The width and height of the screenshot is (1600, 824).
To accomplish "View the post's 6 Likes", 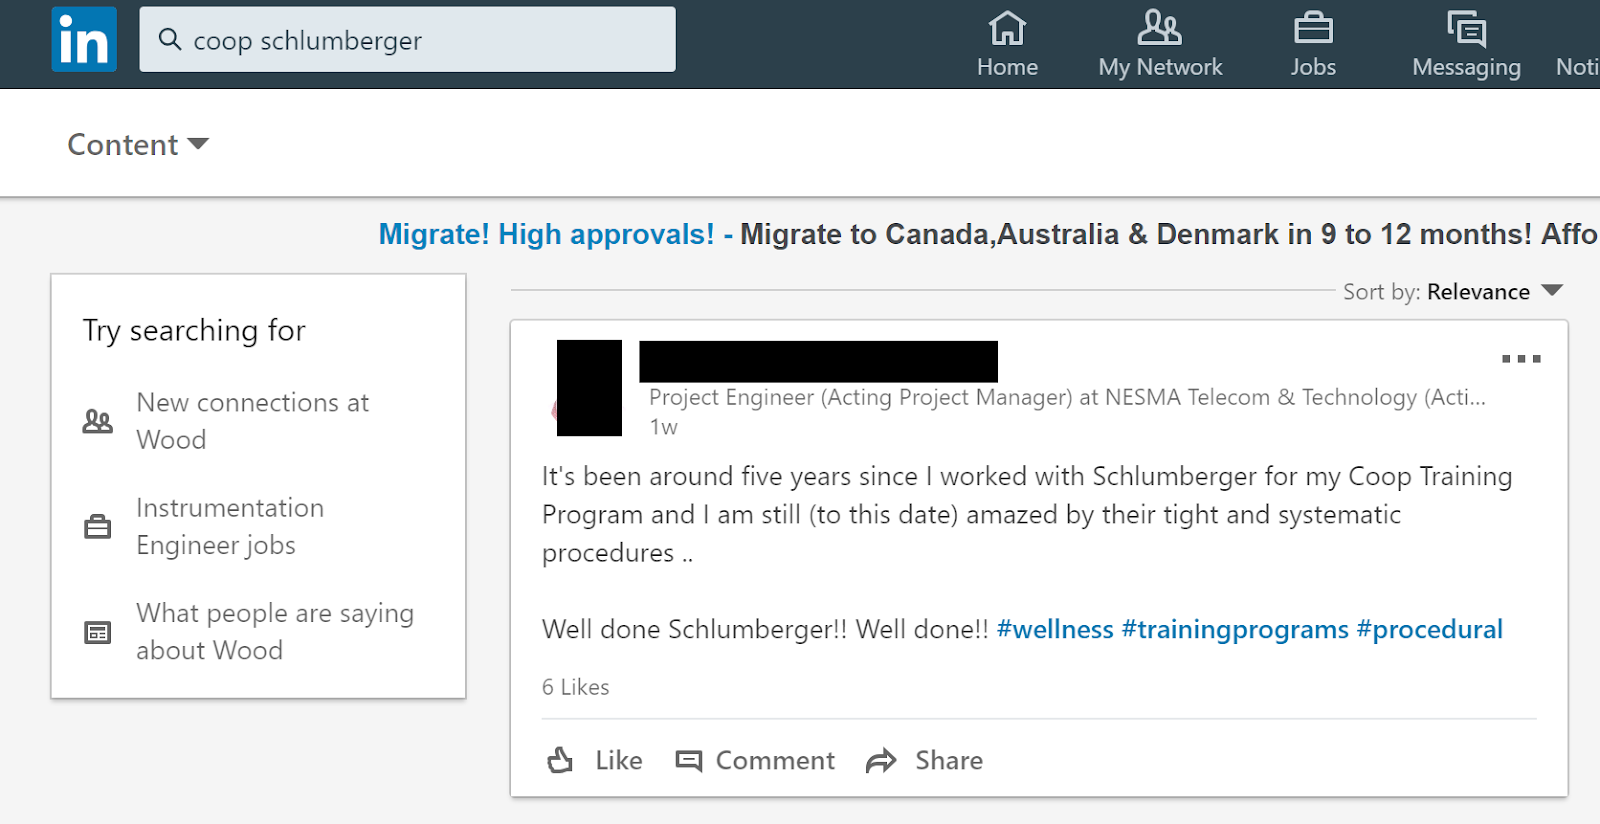I will pos(576,687).
